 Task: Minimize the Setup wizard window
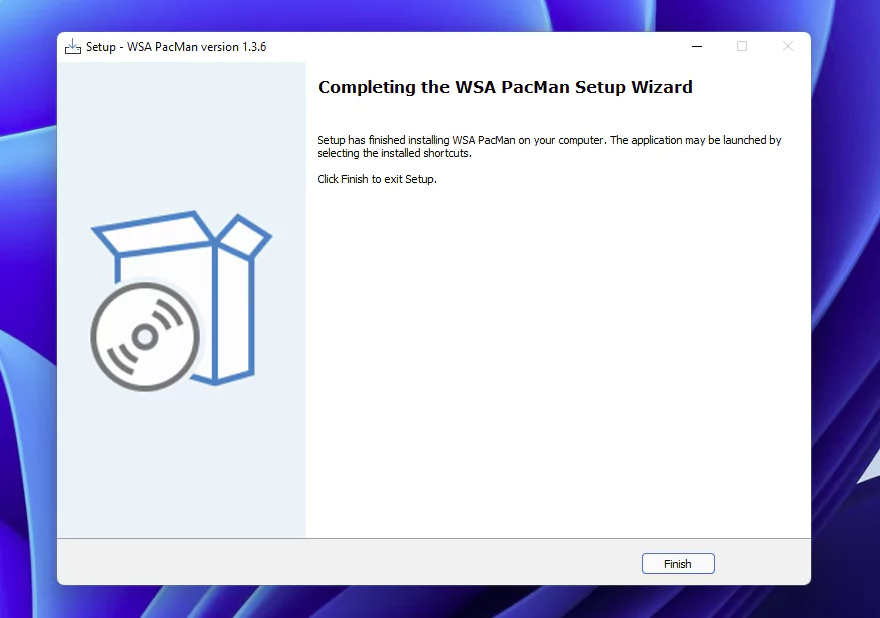(x=696, y=46)
